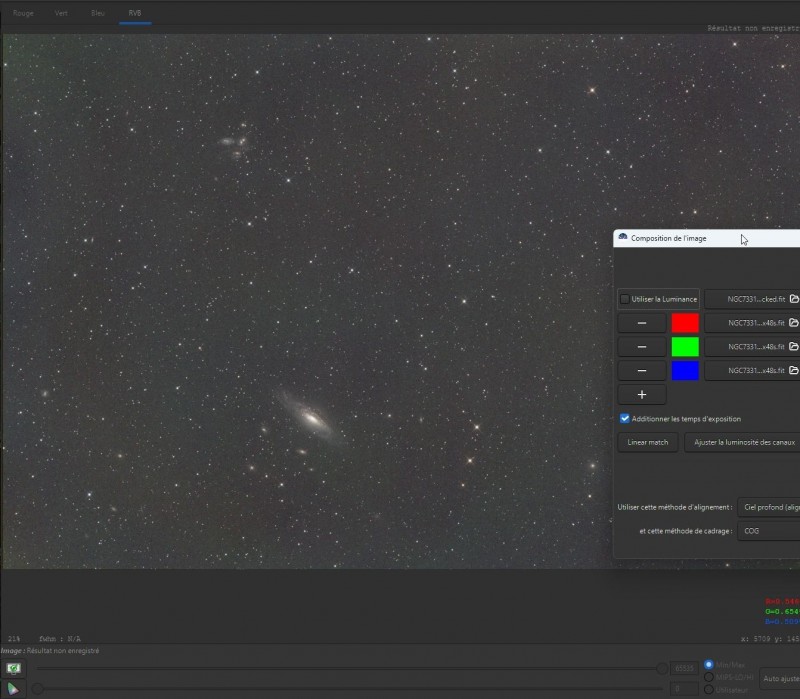Click the 'Composition de l'image' dialog title
The height and width of the screenshot is (699, 800).
coord(668,238)
